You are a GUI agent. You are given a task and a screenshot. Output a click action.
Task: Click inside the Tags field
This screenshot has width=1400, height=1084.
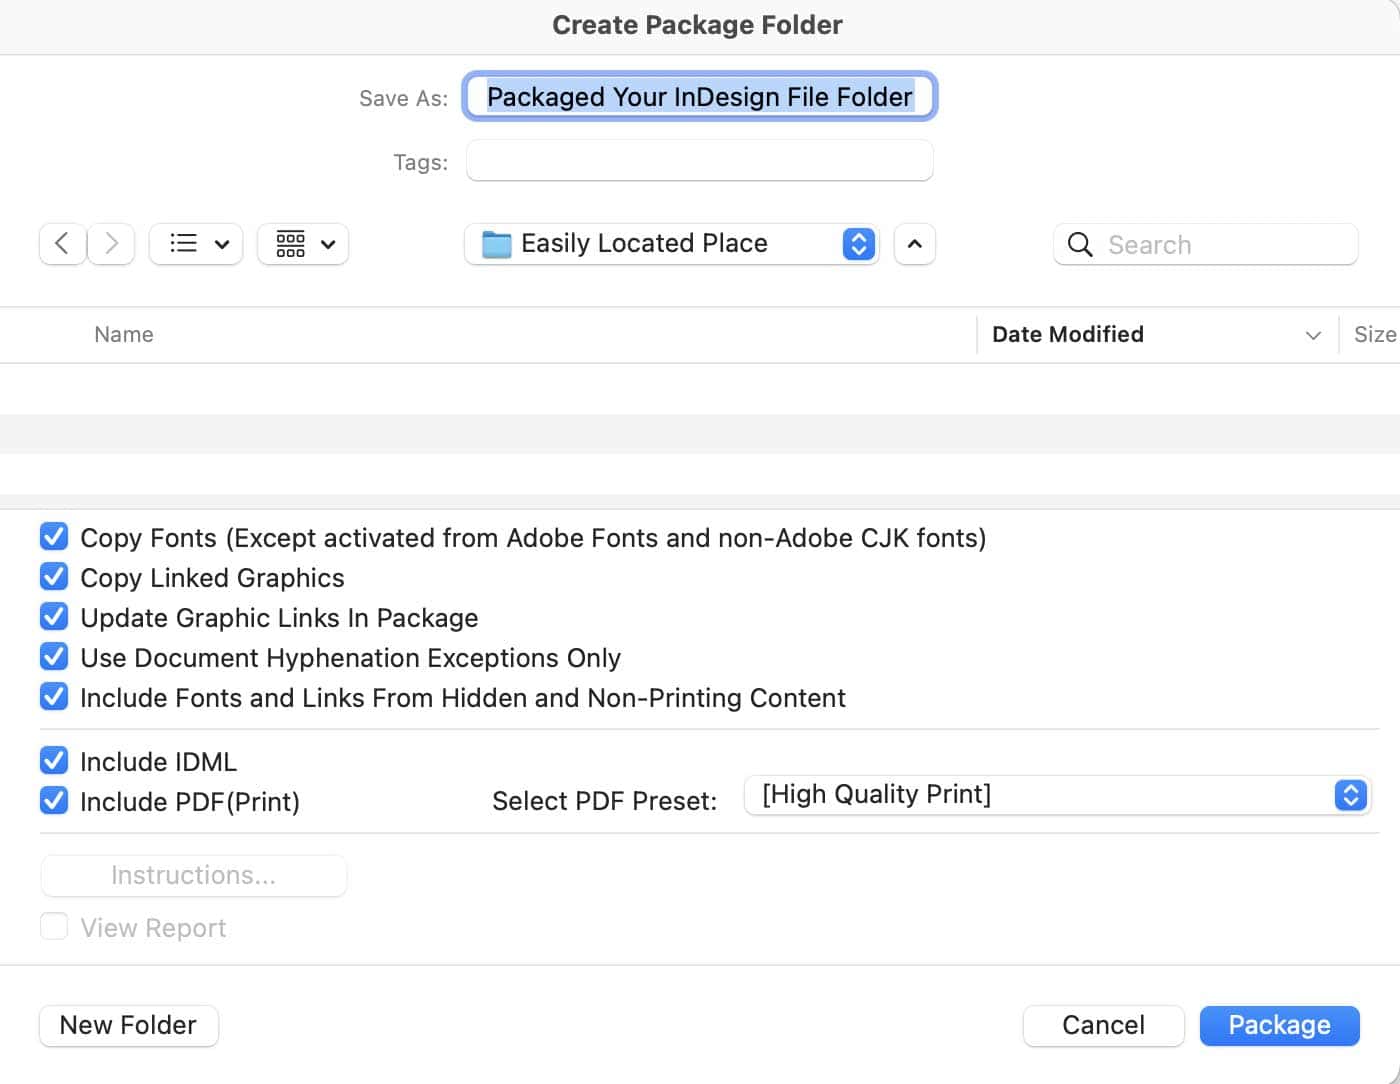(698, 160)
